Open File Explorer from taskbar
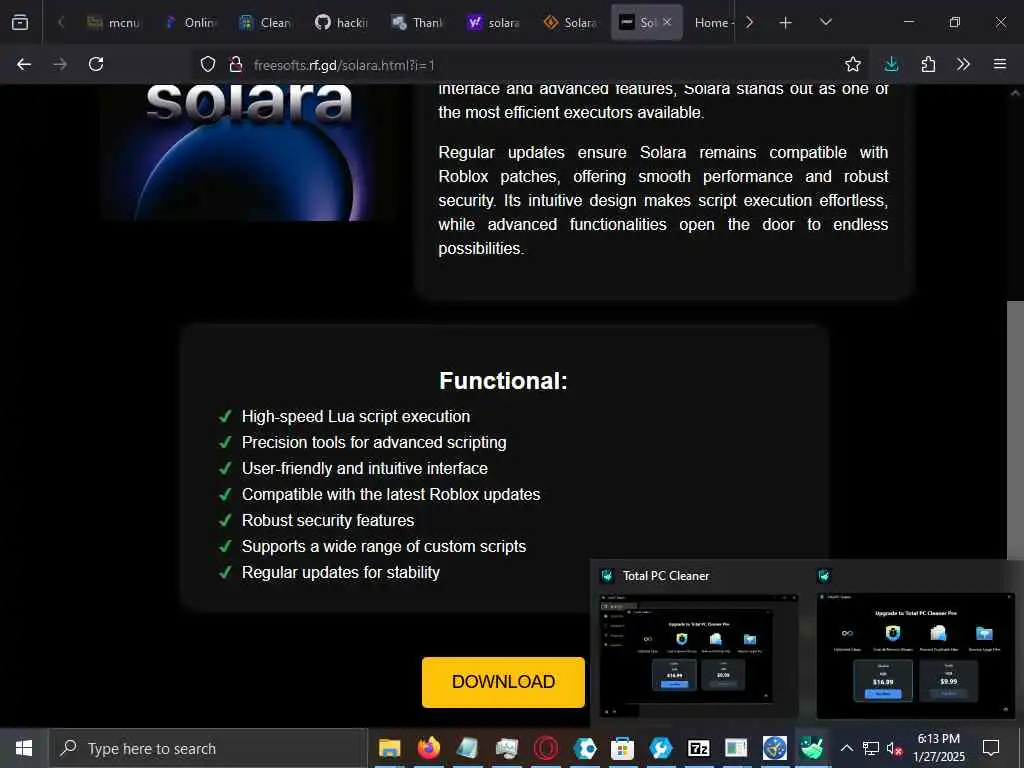The height and width of the screenshot is (768, 1024). [389, 748]
